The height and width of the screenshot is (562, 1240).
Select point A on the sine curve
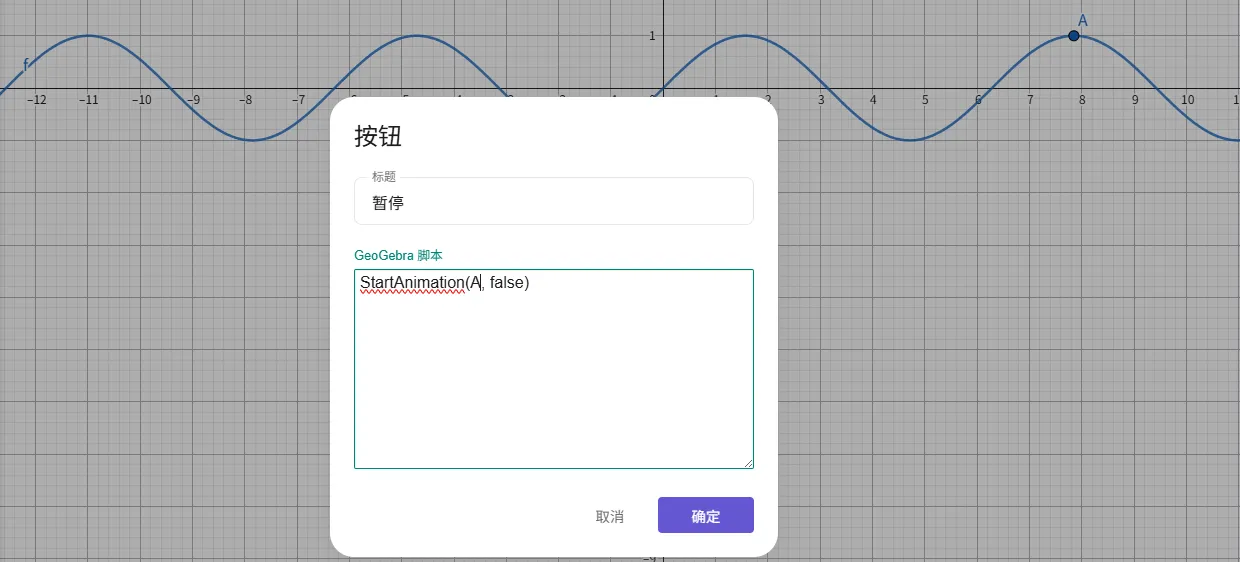(x=1073, y=36)
